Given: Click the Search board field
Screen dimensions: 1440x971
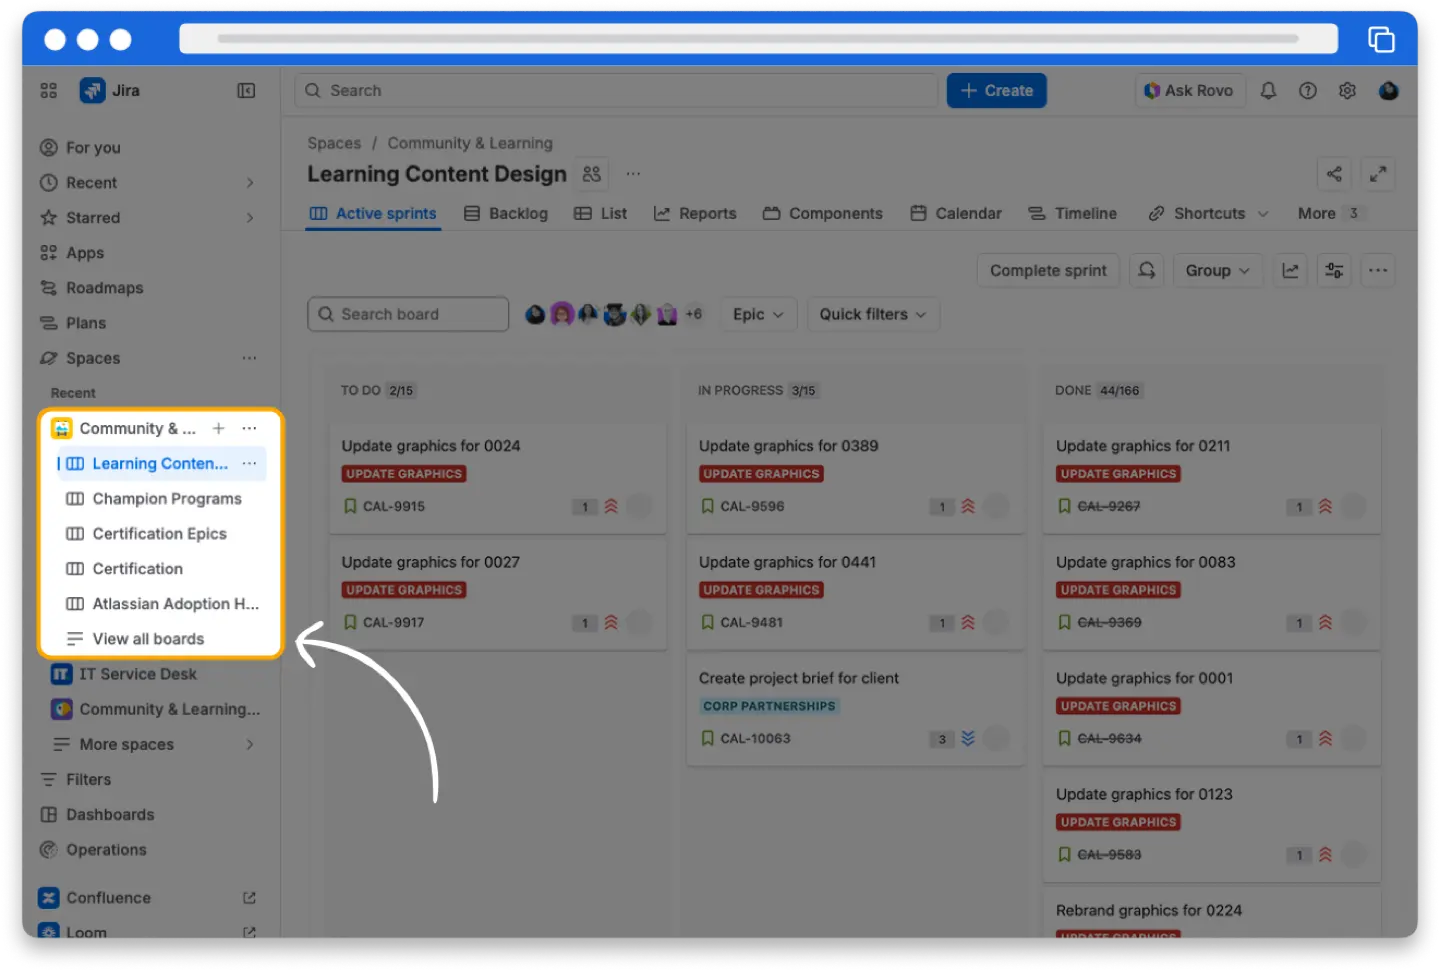Looking at the screenshot, I should [x=408, y=315].
